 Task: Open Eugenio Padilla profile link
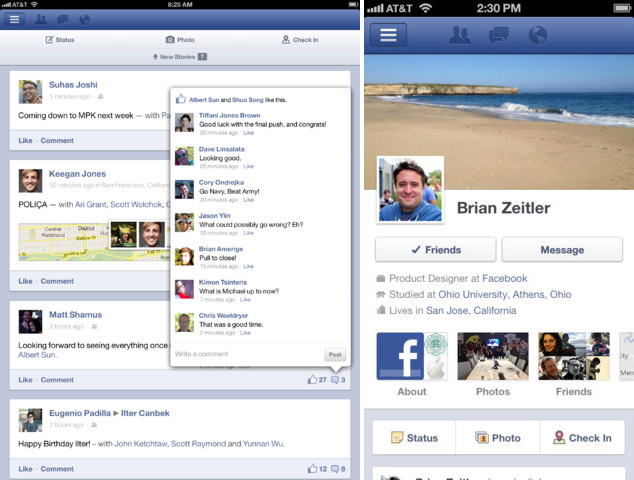pyautogui.click(x=80, y=413)
